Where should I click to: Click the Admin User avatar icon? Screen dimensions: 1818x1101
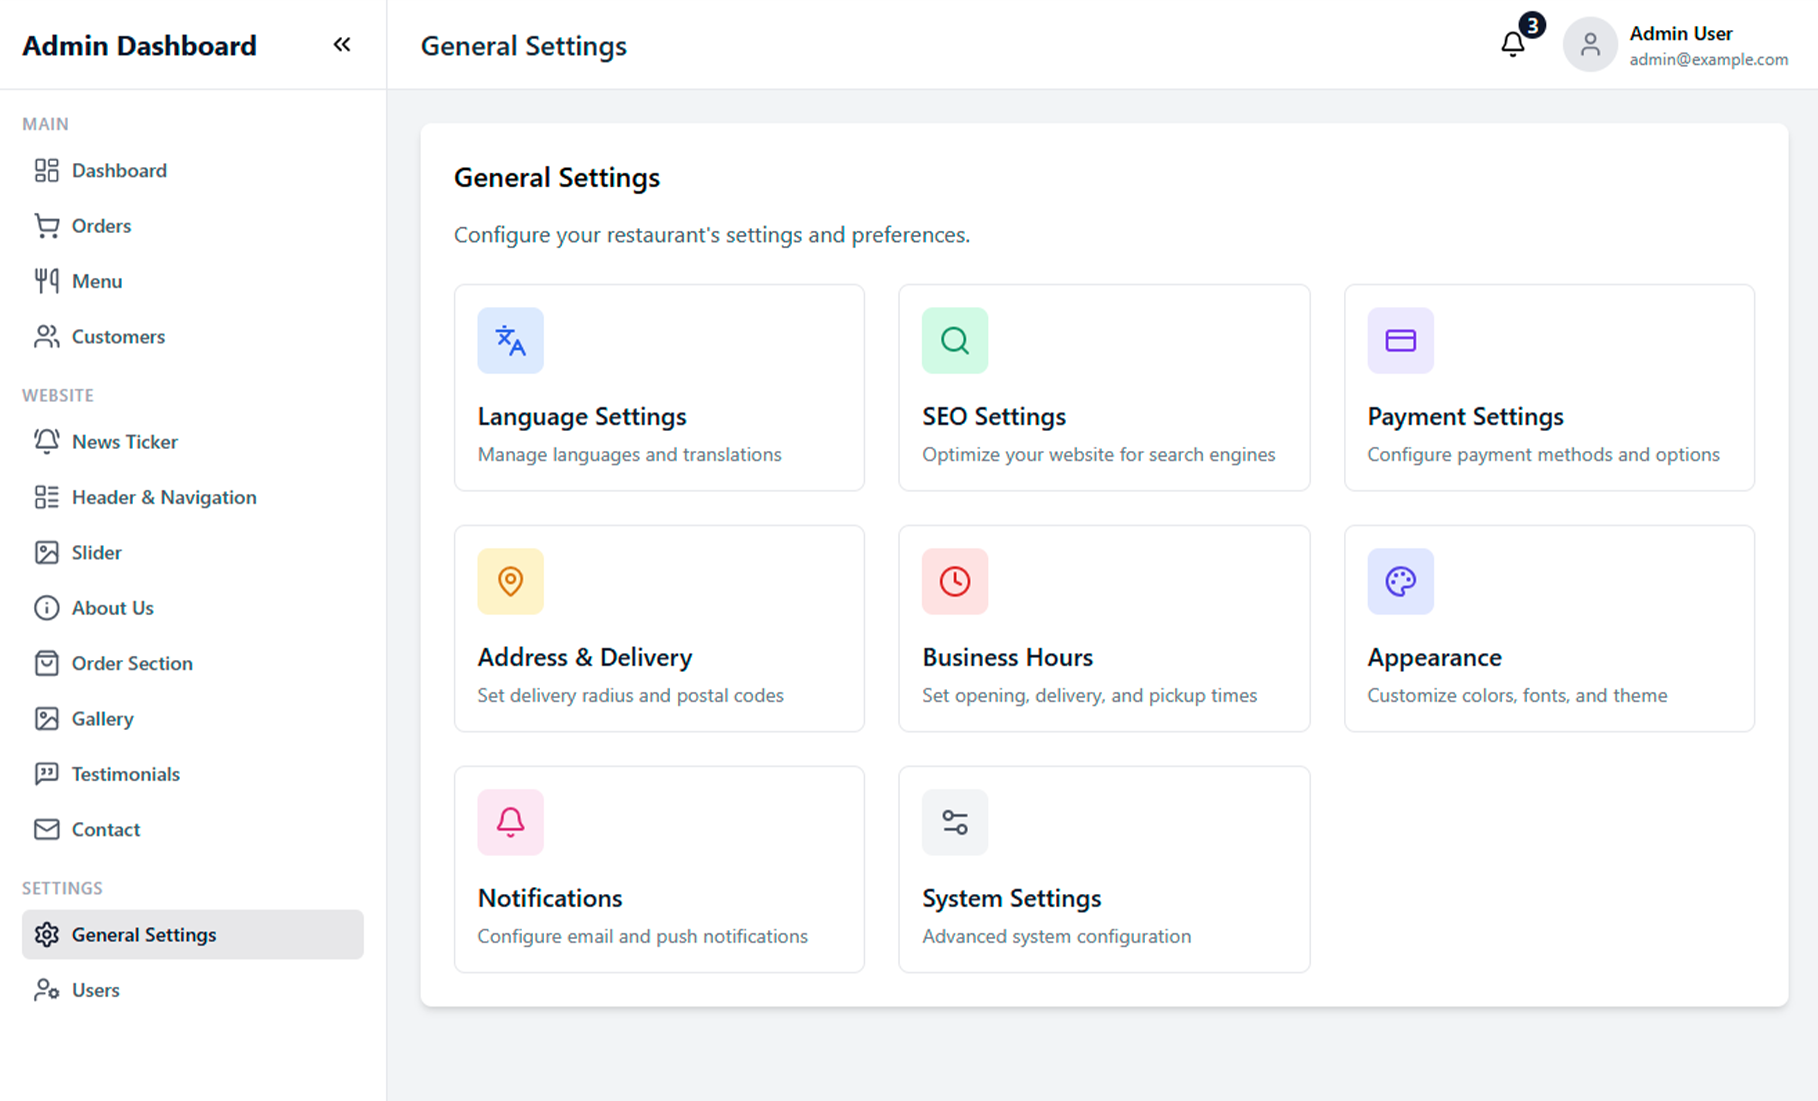pyautogui.click(x=1590, y=45)
